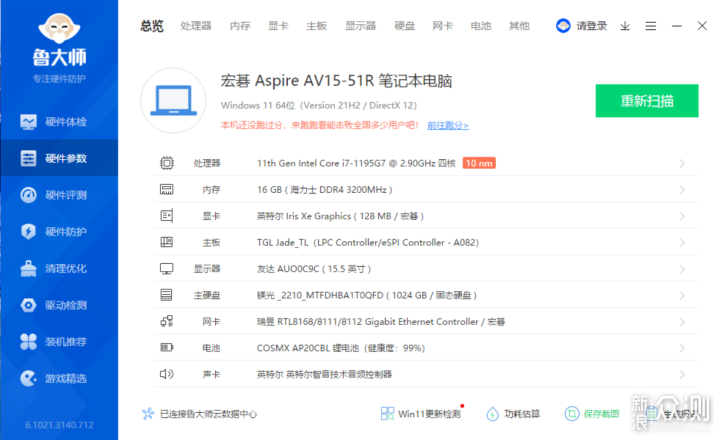This screenshot has height=440, width=720.
Task: Click the COSMX AP20CBL battery text
Action: pos(341,348)
